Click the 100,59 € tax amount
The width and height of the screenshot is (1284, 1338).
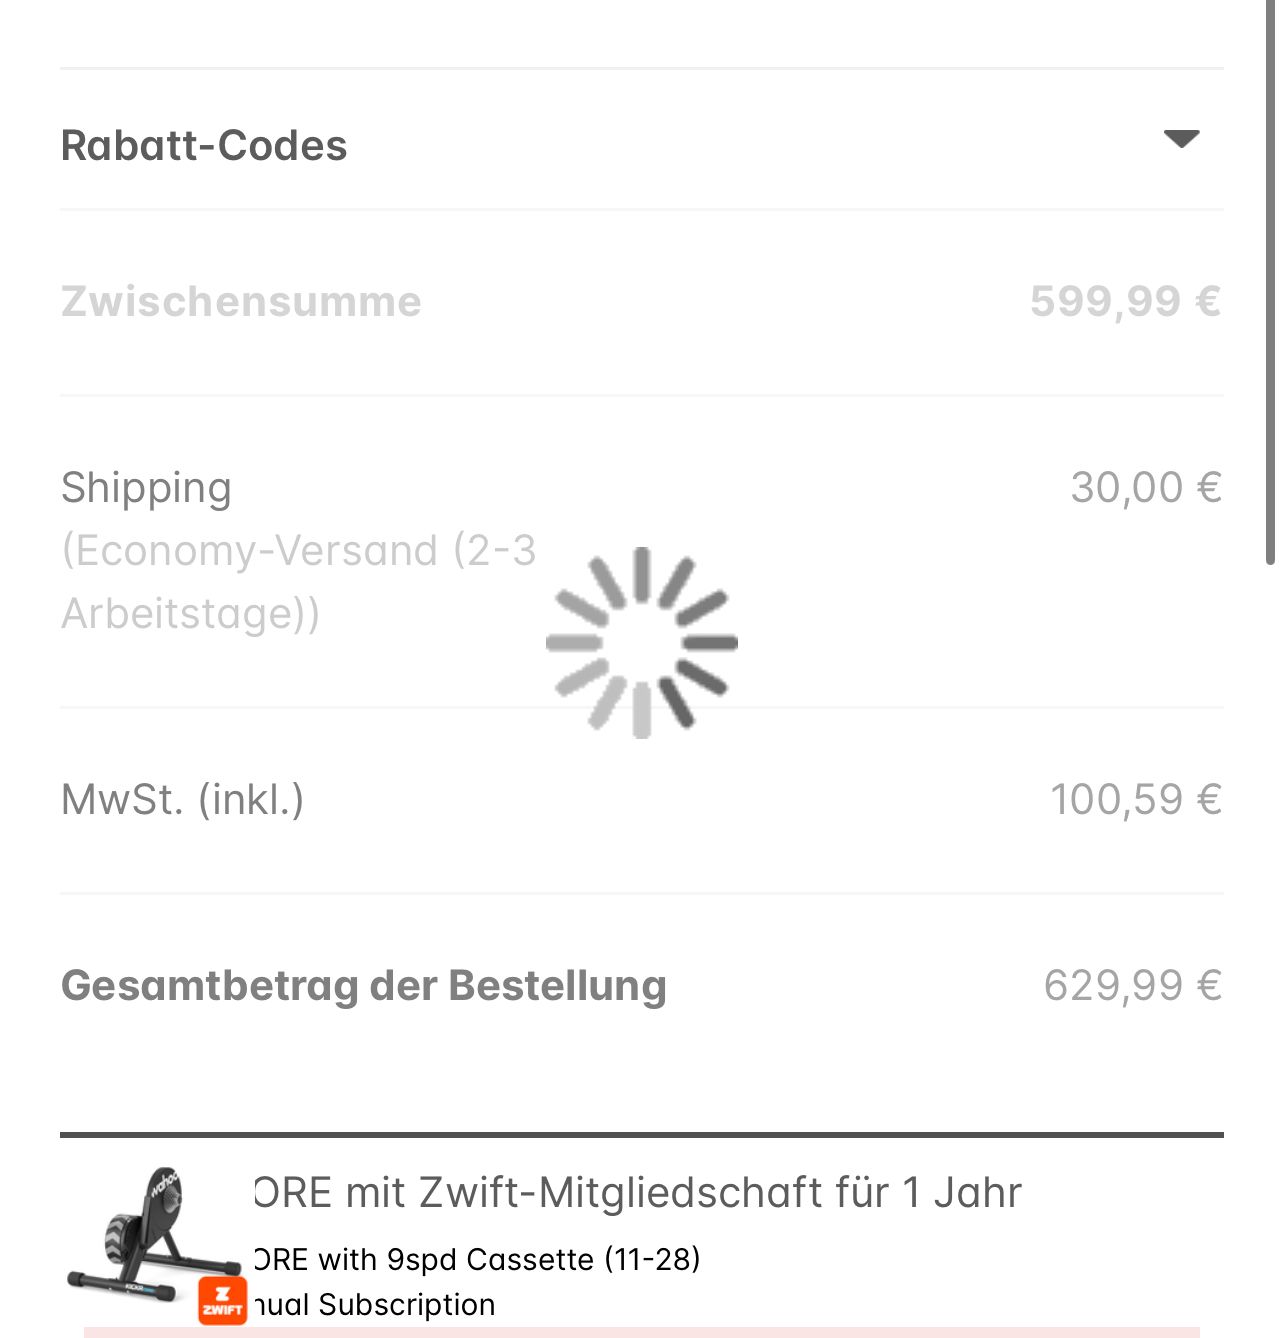[1136, 800]
